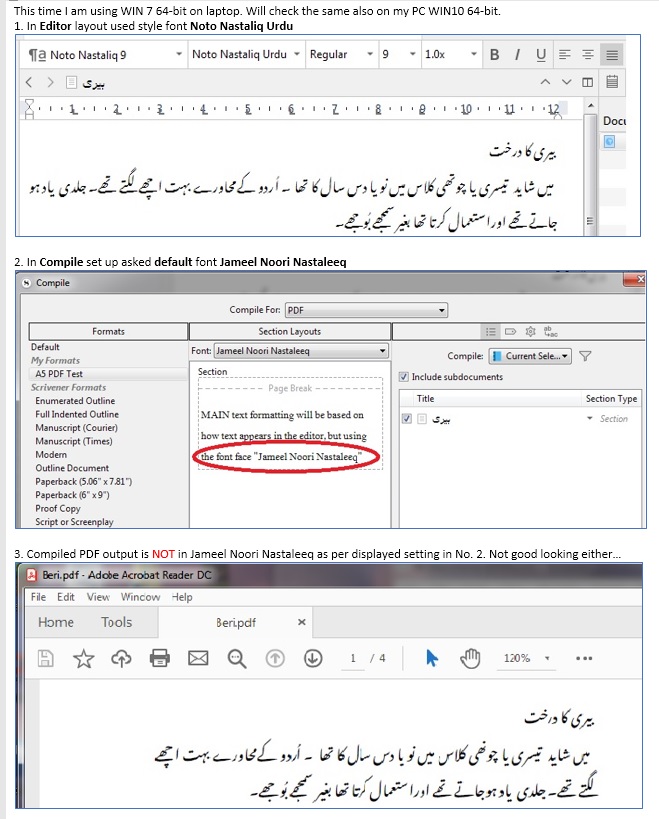Viewport: 659px width, 819px height.
Task: Open the Help menu in Acrobat Reader
Action: tap(182, 597)
